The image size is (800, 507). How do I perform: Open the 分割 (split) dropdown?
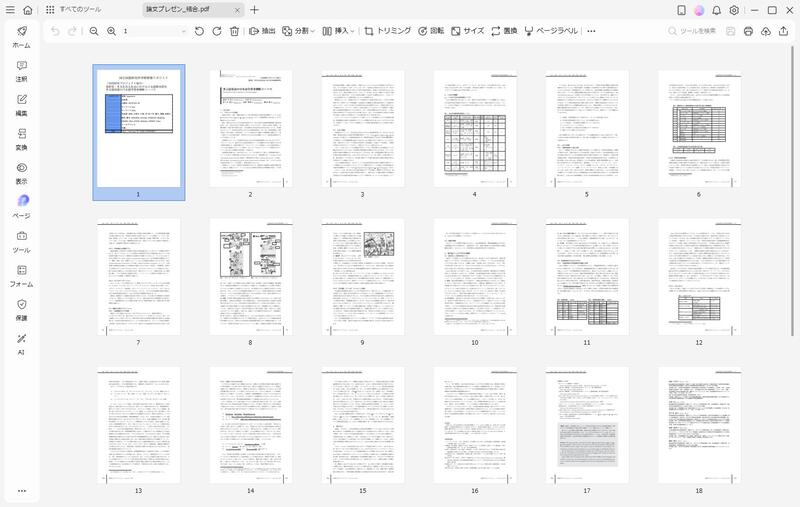click(298, 31)
